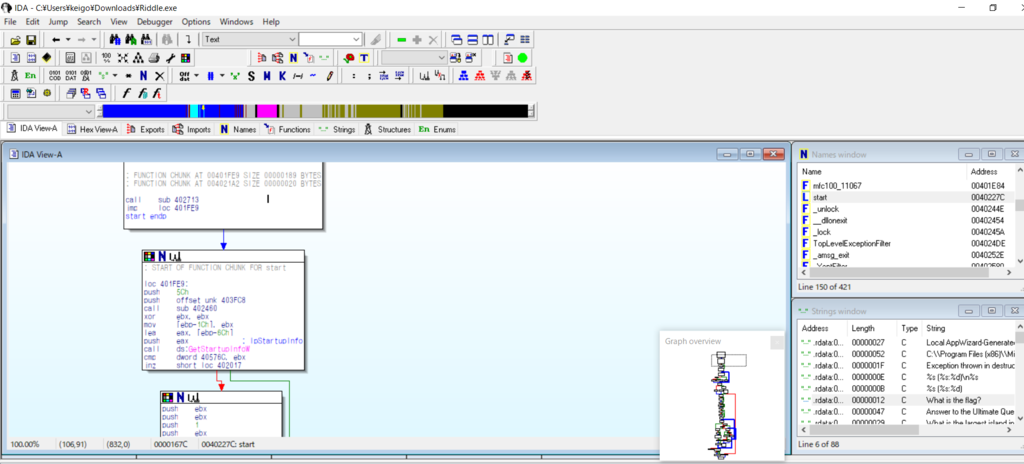Select 'start' row in Names window
1024x464 pixels.
pyautogui.click(x=907, y=197)
